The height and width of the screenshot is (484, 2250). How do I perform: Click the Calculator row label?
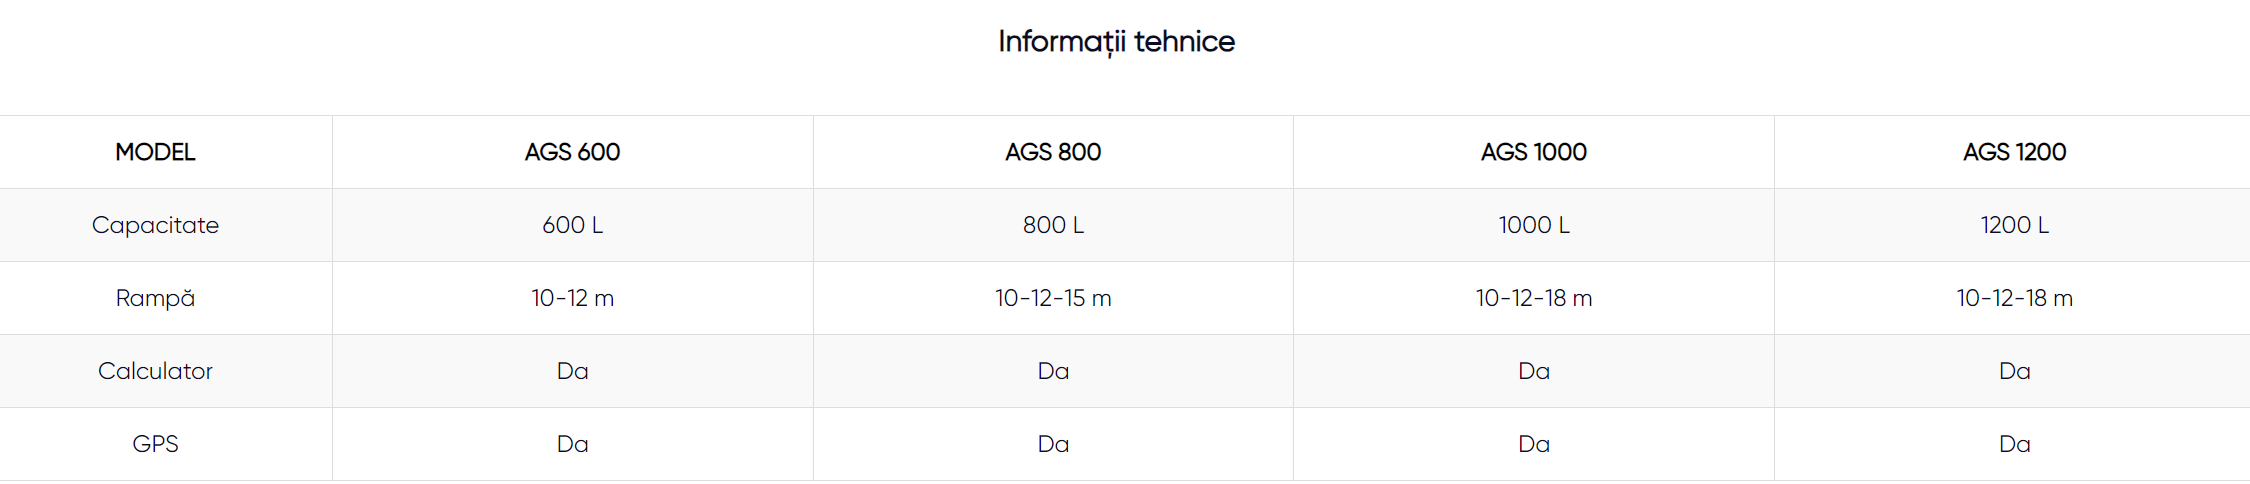[x=155, y=371]
